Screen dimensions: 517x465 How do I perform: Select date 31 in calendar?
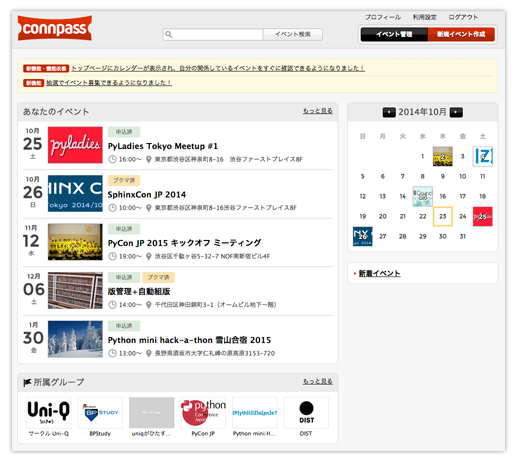tap(463, 236)
